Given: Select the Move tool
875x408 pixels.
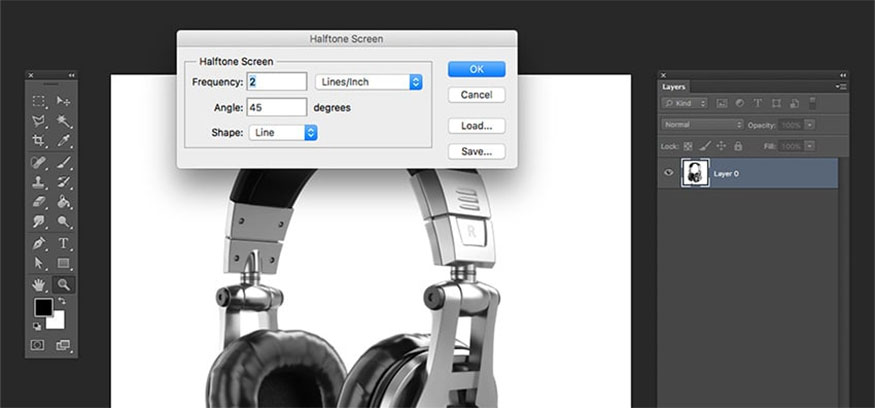Looking at the screenshot, I should pyautogui.click(x=63, y=101).
